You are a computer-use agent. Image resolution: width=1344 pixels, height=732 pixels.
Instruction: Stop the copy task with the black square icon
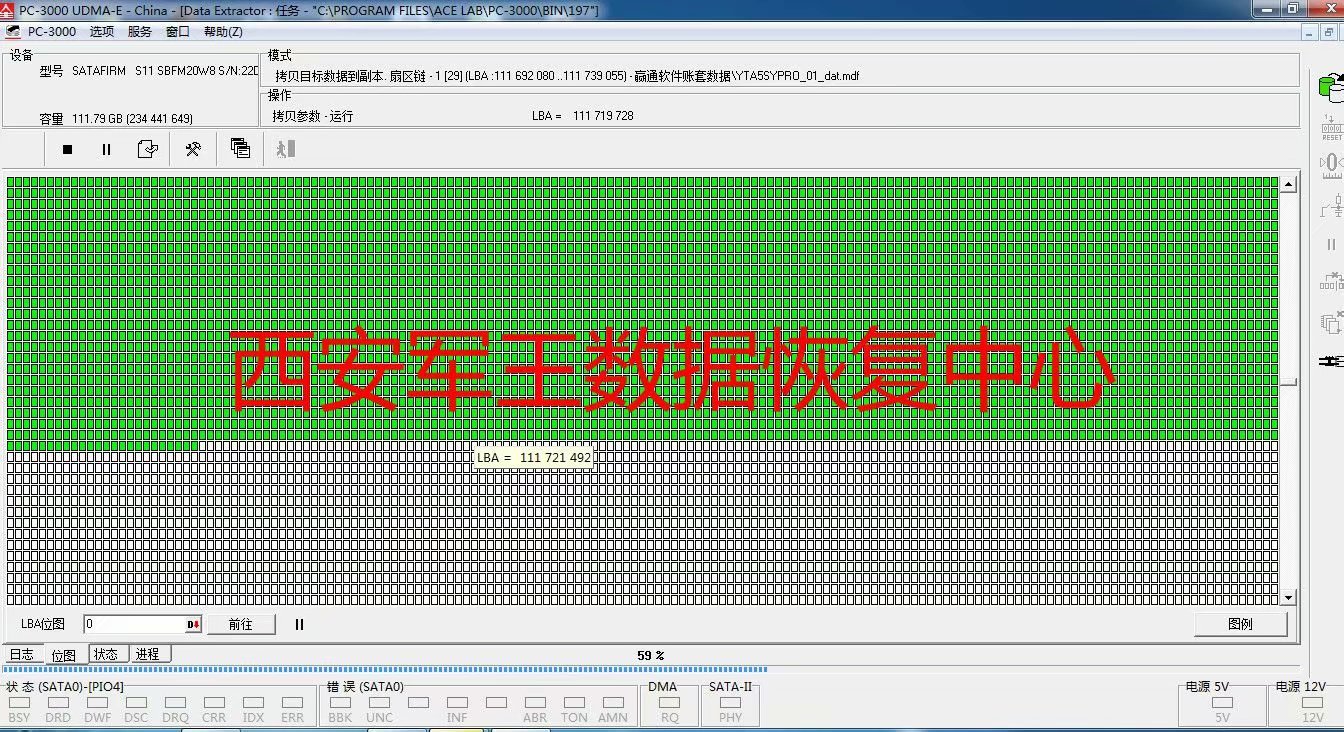66,148
